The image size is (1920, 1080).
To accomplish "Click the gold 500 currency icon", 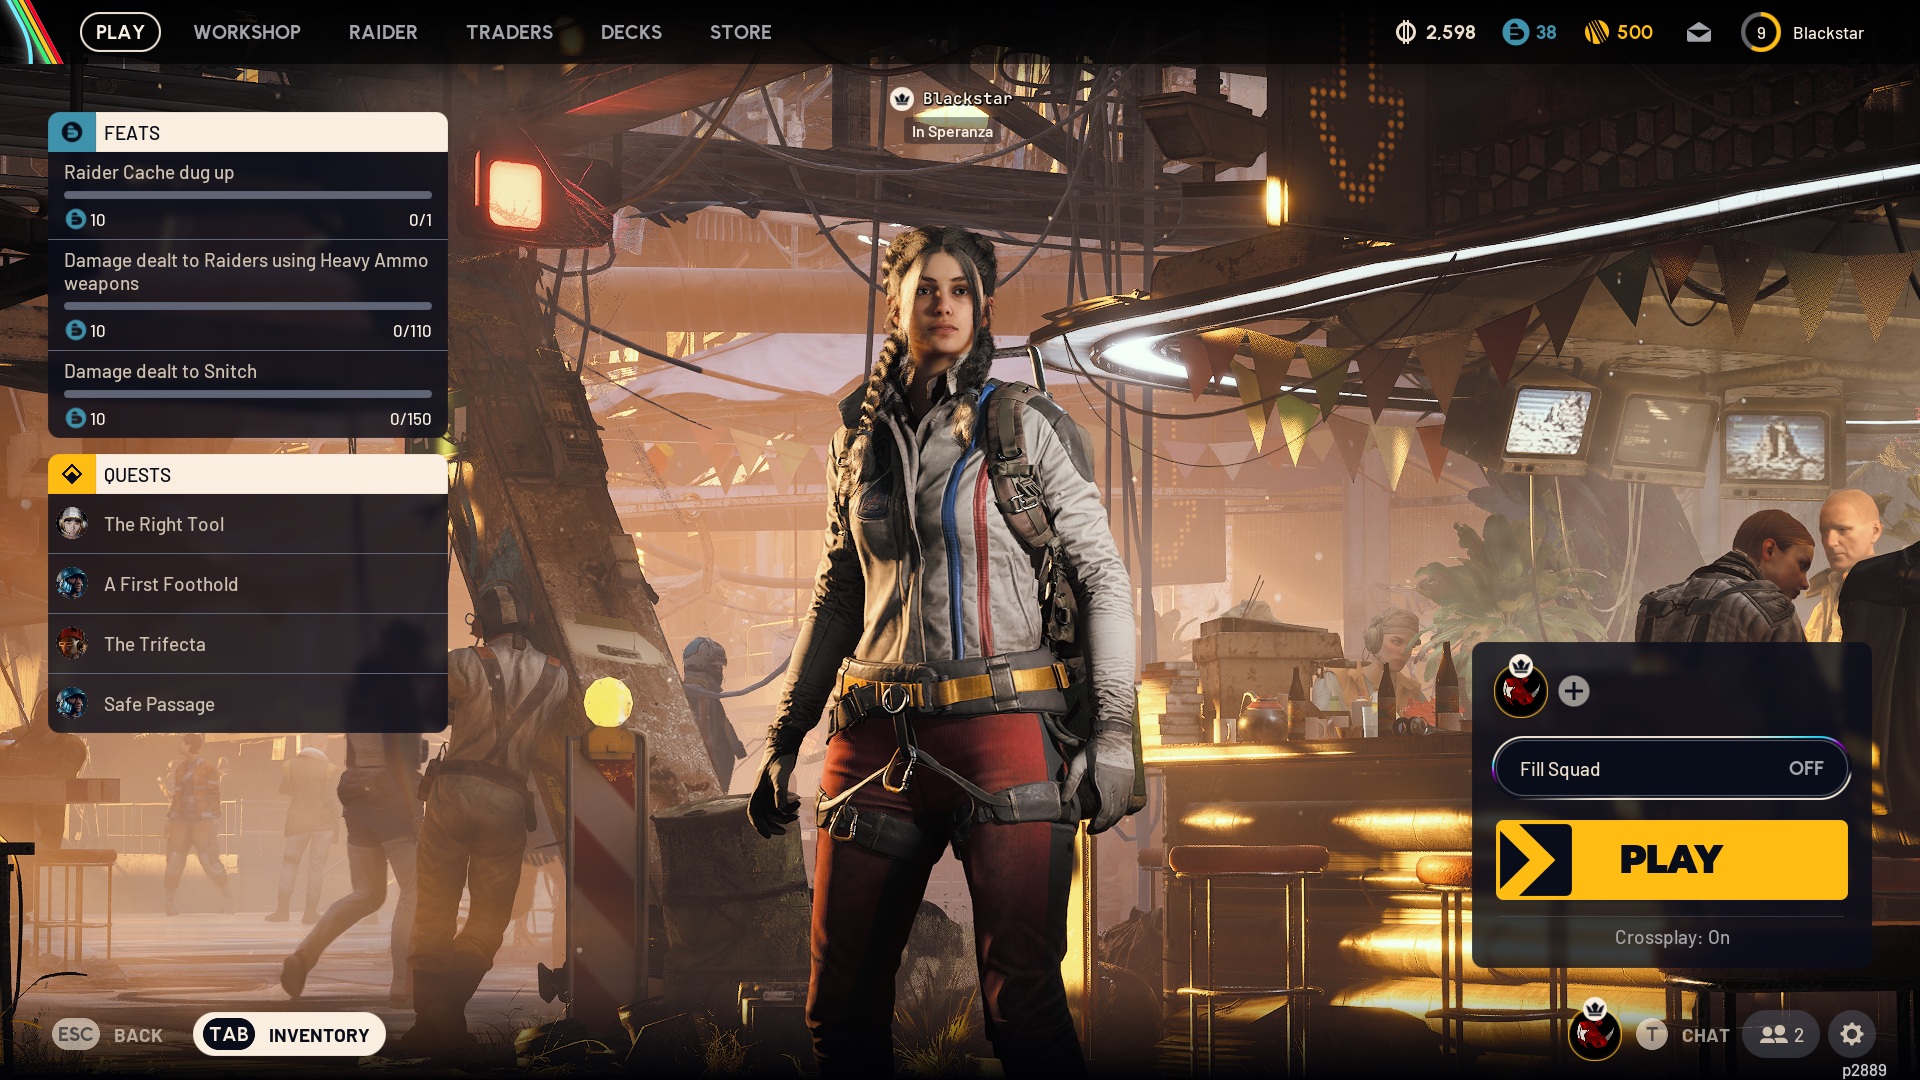I will pos(1596,33).
